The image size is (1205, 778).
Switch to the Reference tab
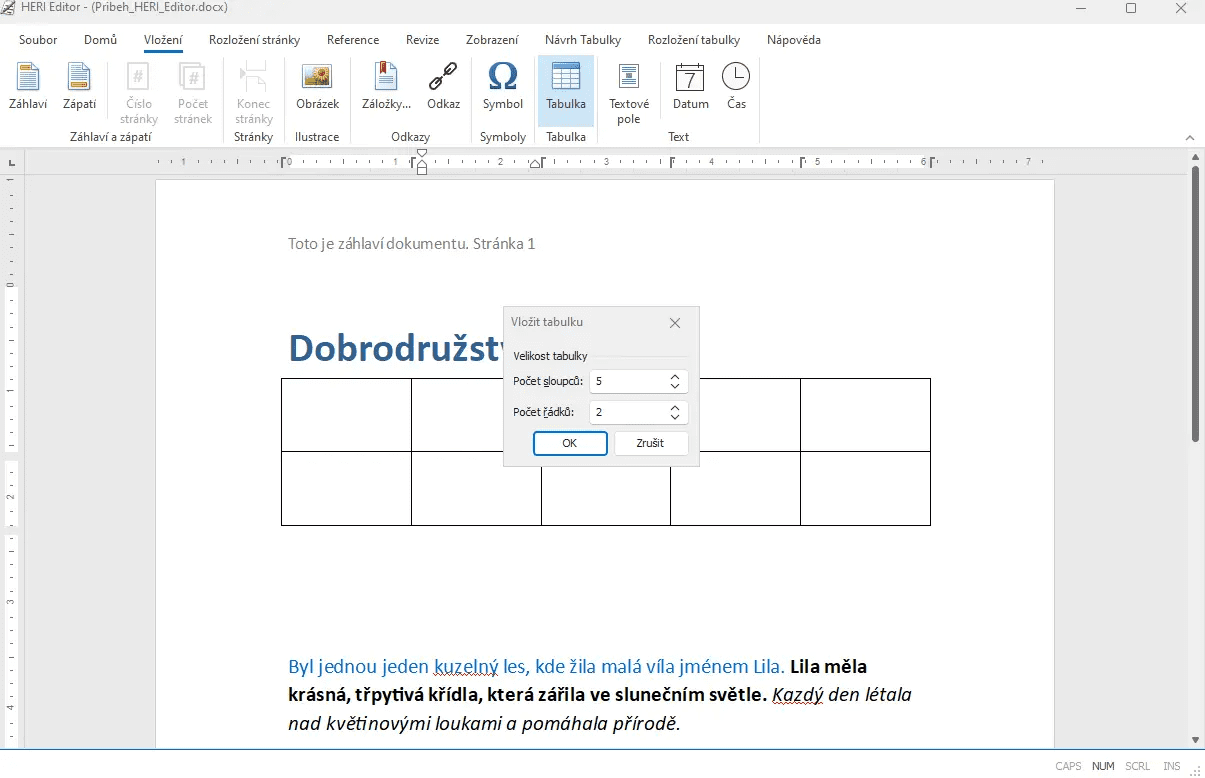click(x=353, y=40)
